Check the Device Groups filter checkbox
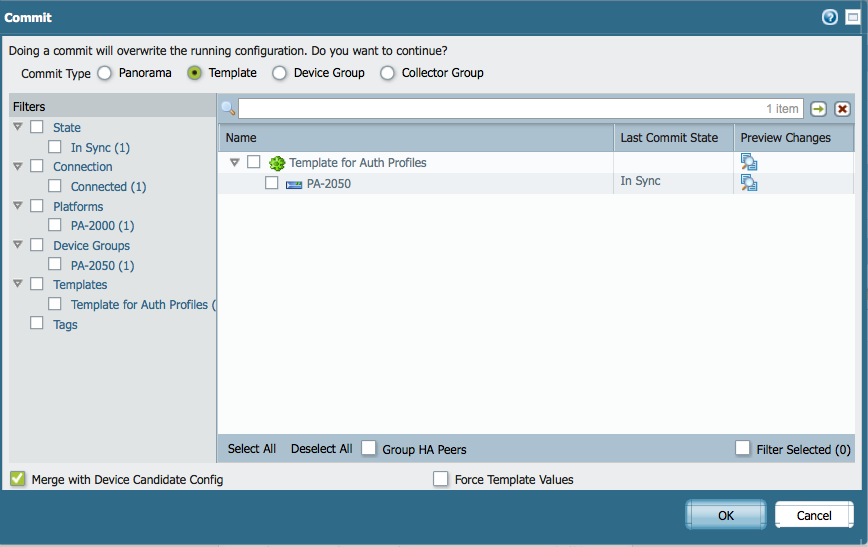Viewport: 868px width, 547px height. click(37, 244)
